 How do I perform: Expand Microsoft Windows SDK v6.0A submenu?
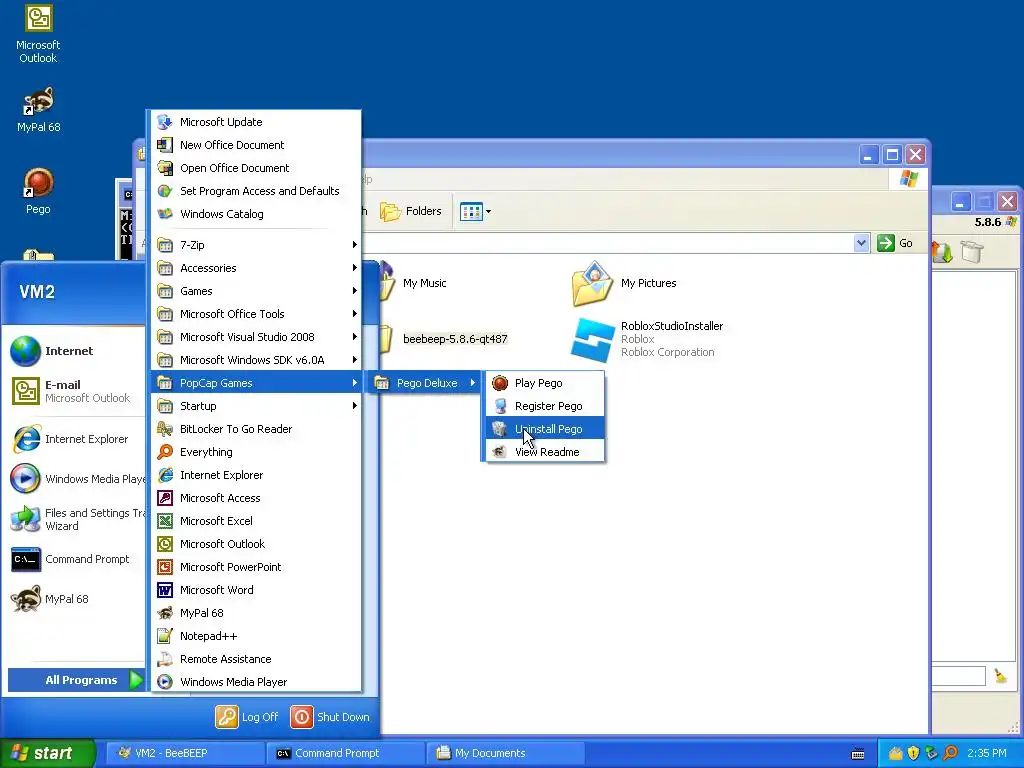[256, 360]
